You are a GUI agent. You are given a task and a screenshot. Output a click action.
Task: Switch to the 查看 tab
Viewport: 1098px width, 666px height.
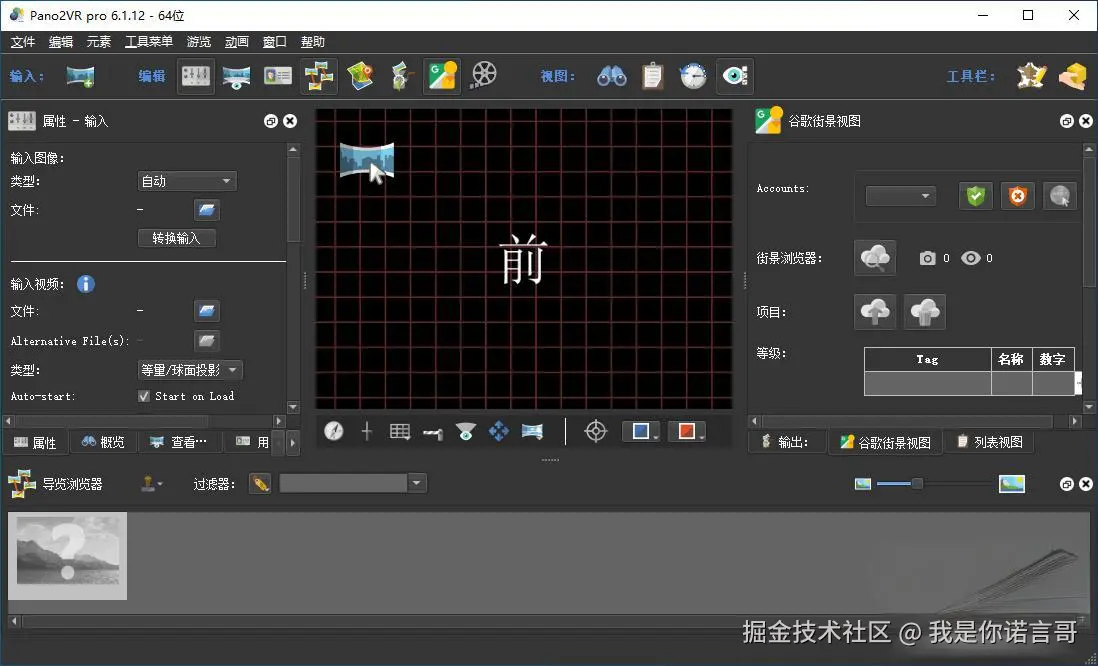(180, 442)
